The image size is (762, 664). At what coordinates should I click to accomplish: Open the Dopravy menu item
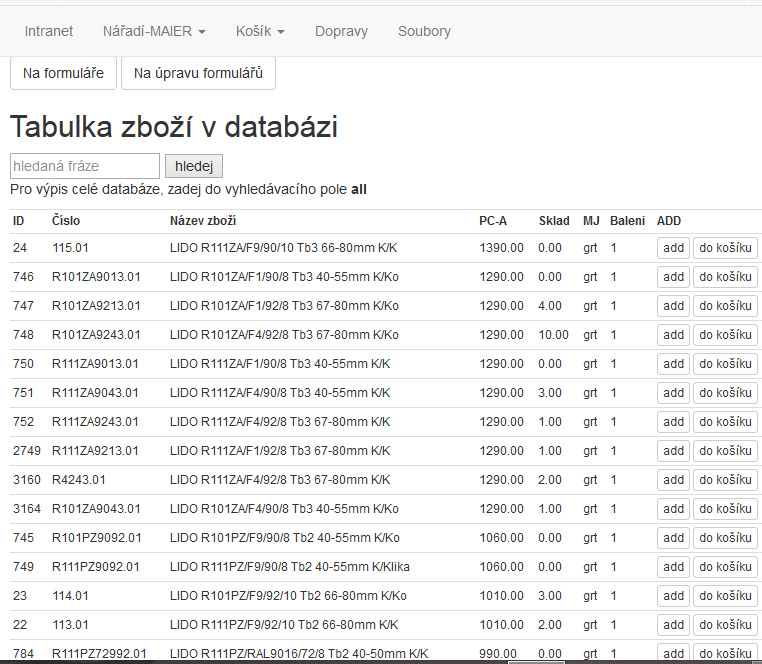click(341, 31)
